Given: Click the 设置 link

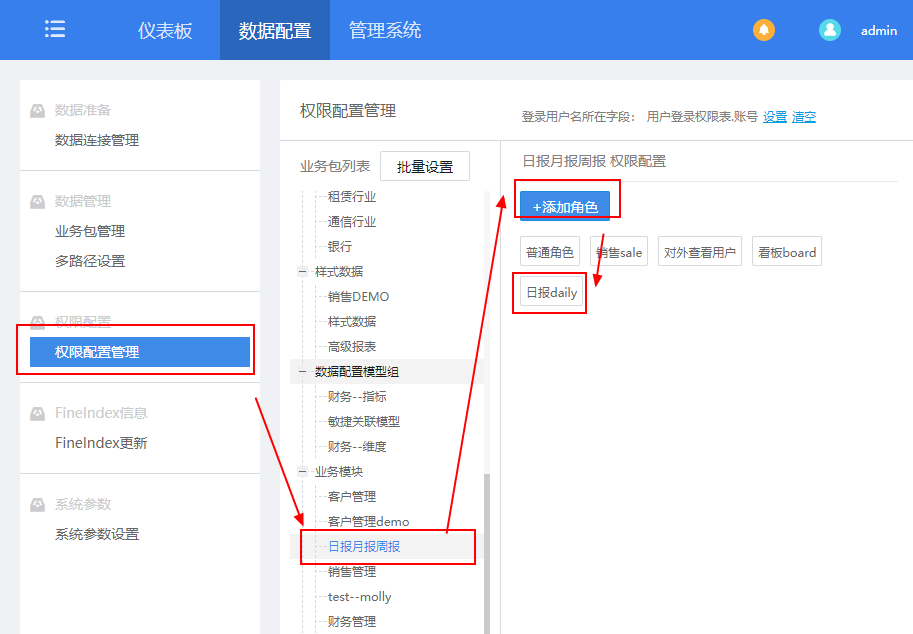Looking at the screenshot, I should coord(773,117).
